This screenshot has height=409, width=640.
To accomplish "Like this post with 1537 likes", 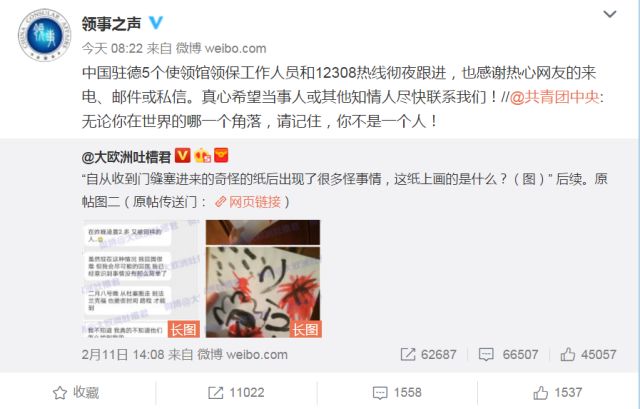I will [558, 393].
